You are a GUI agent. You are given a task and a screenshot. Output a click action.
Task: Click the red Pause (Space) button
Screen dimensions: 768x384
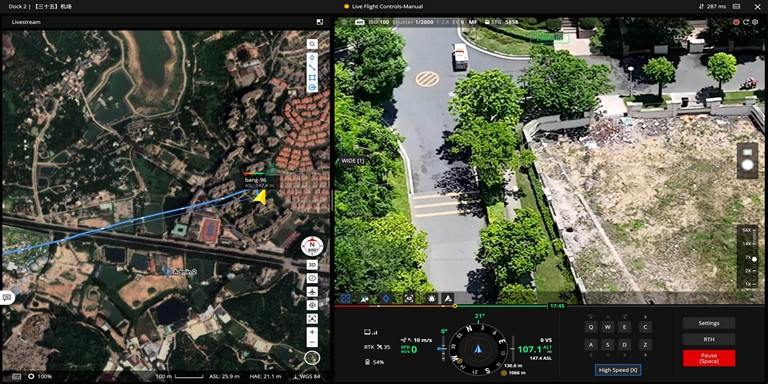709,358
